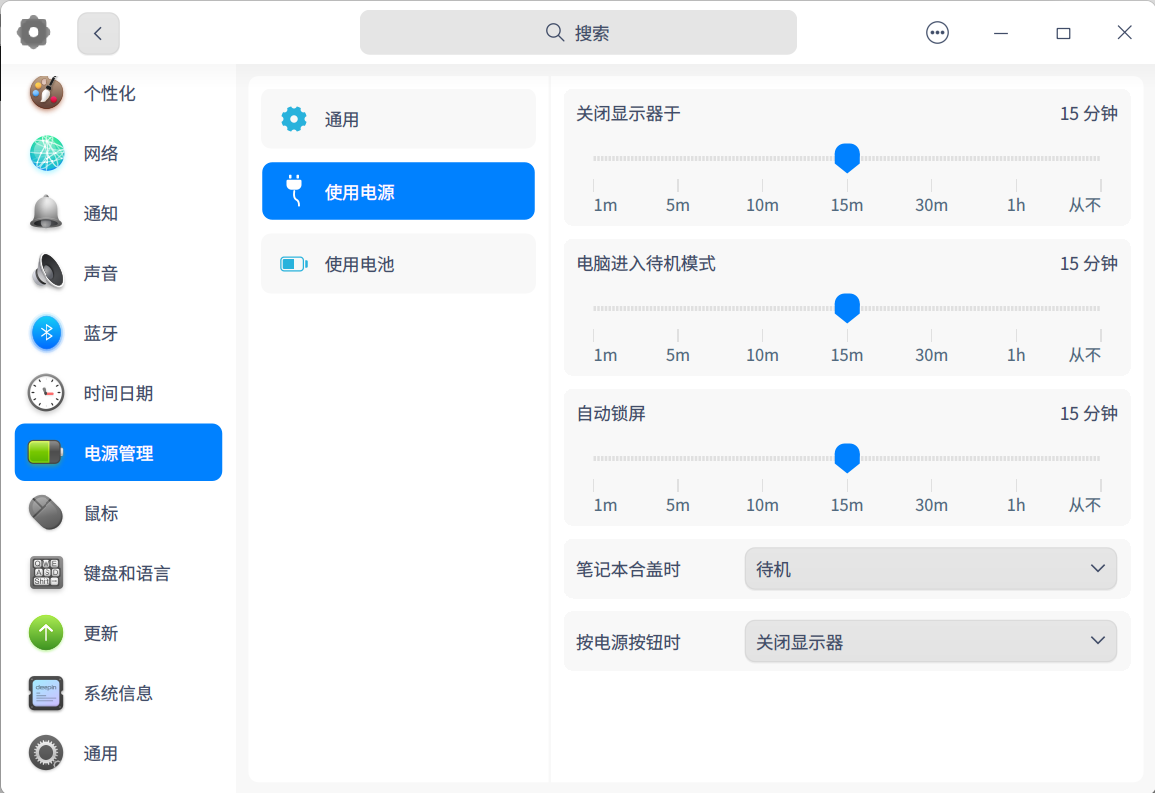Go back with the left arrow button
Image resolution: width=1155 pixels, height=793 pixels.
click(98, 33)
